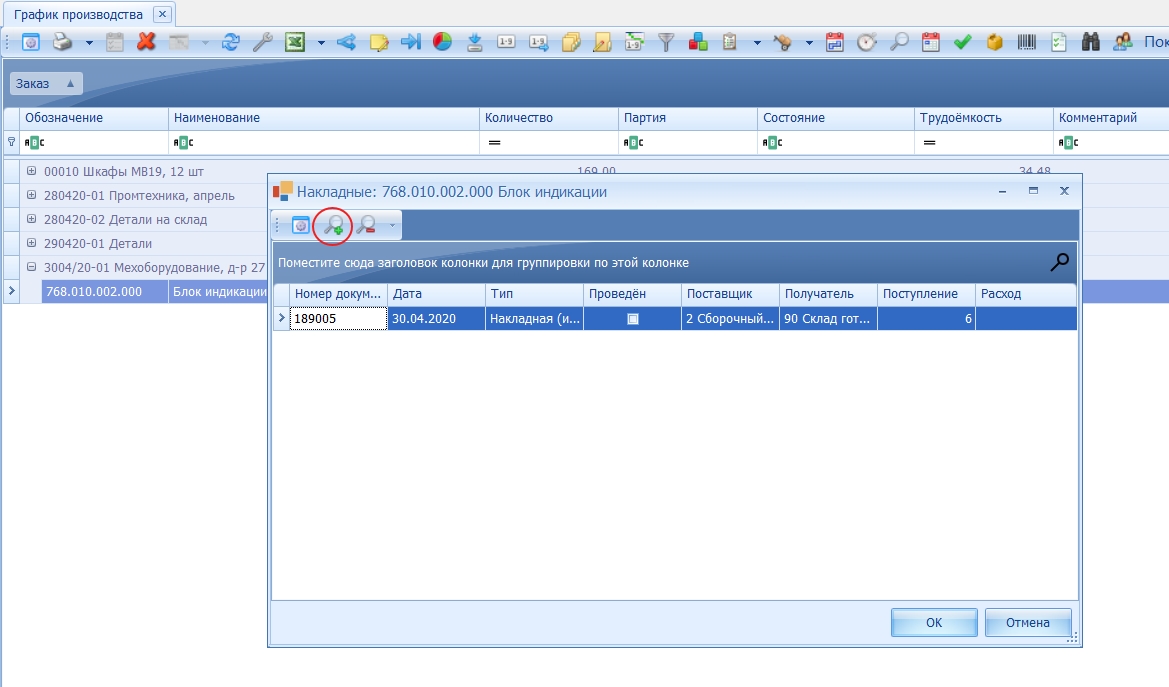
Task: Collapse the 3004/20-01 Мехоборудование order group
Action: [x=31, y=267]
